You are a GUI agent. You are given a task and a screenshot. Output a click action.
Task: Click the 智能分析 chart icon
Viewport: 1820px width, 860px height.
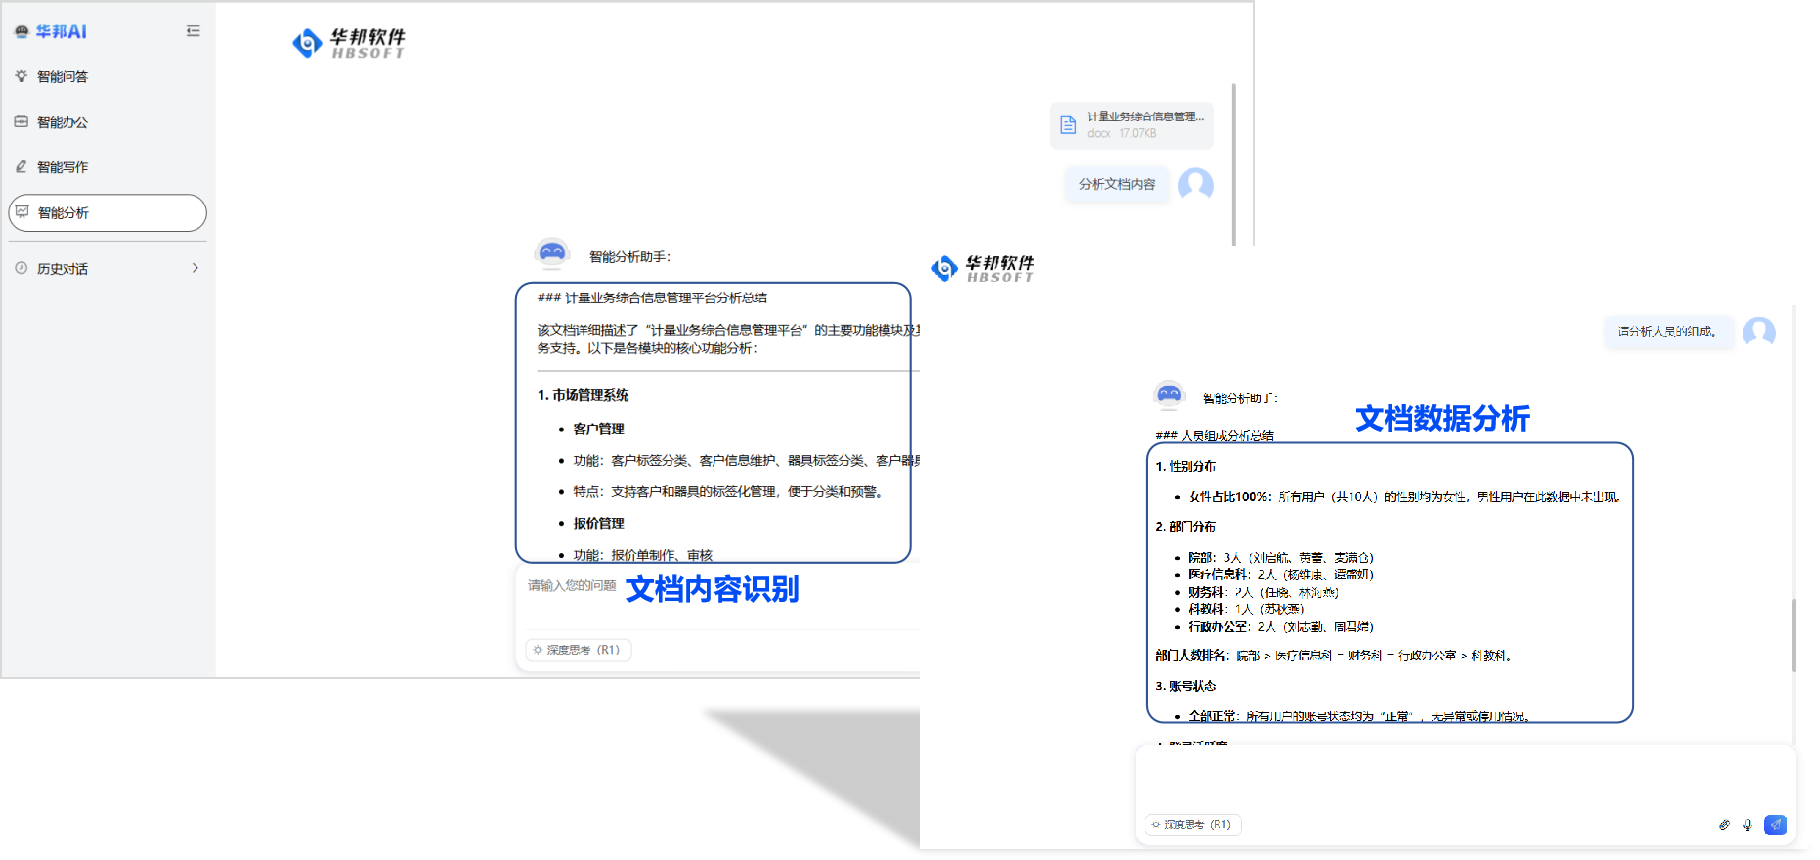(22, 212)
